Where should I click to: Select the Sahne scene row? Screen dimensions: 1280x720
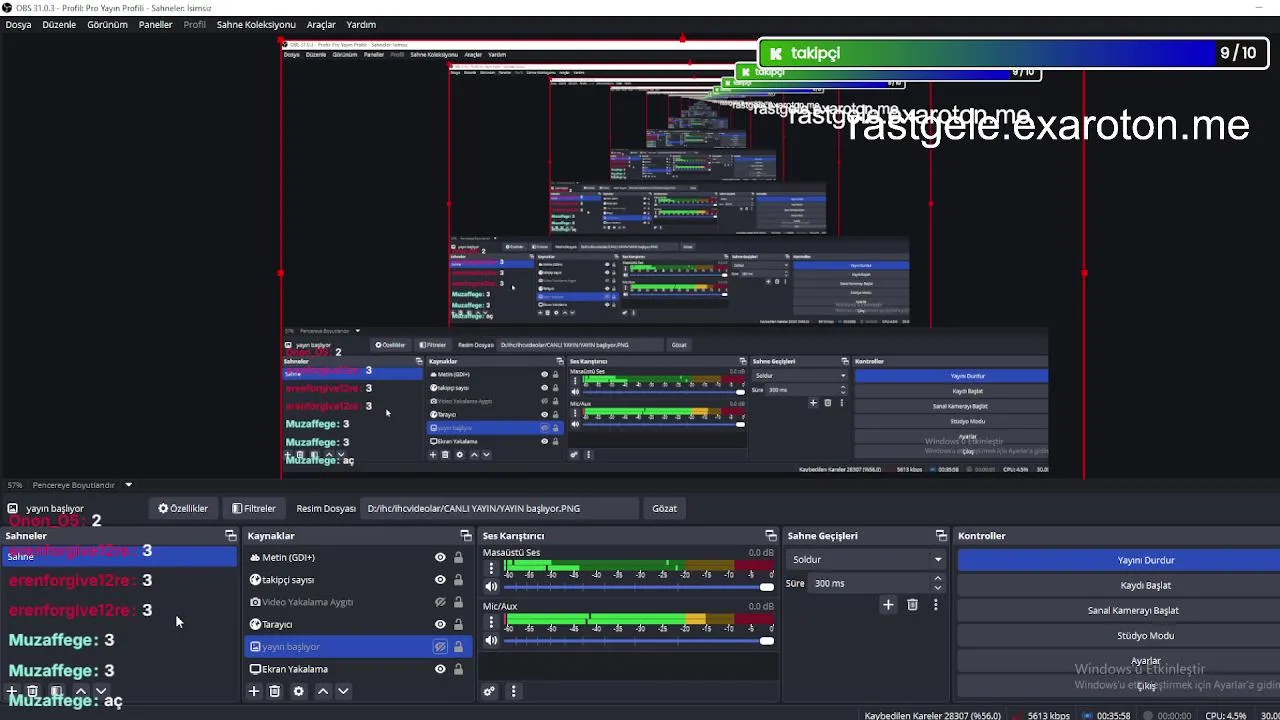120,556
